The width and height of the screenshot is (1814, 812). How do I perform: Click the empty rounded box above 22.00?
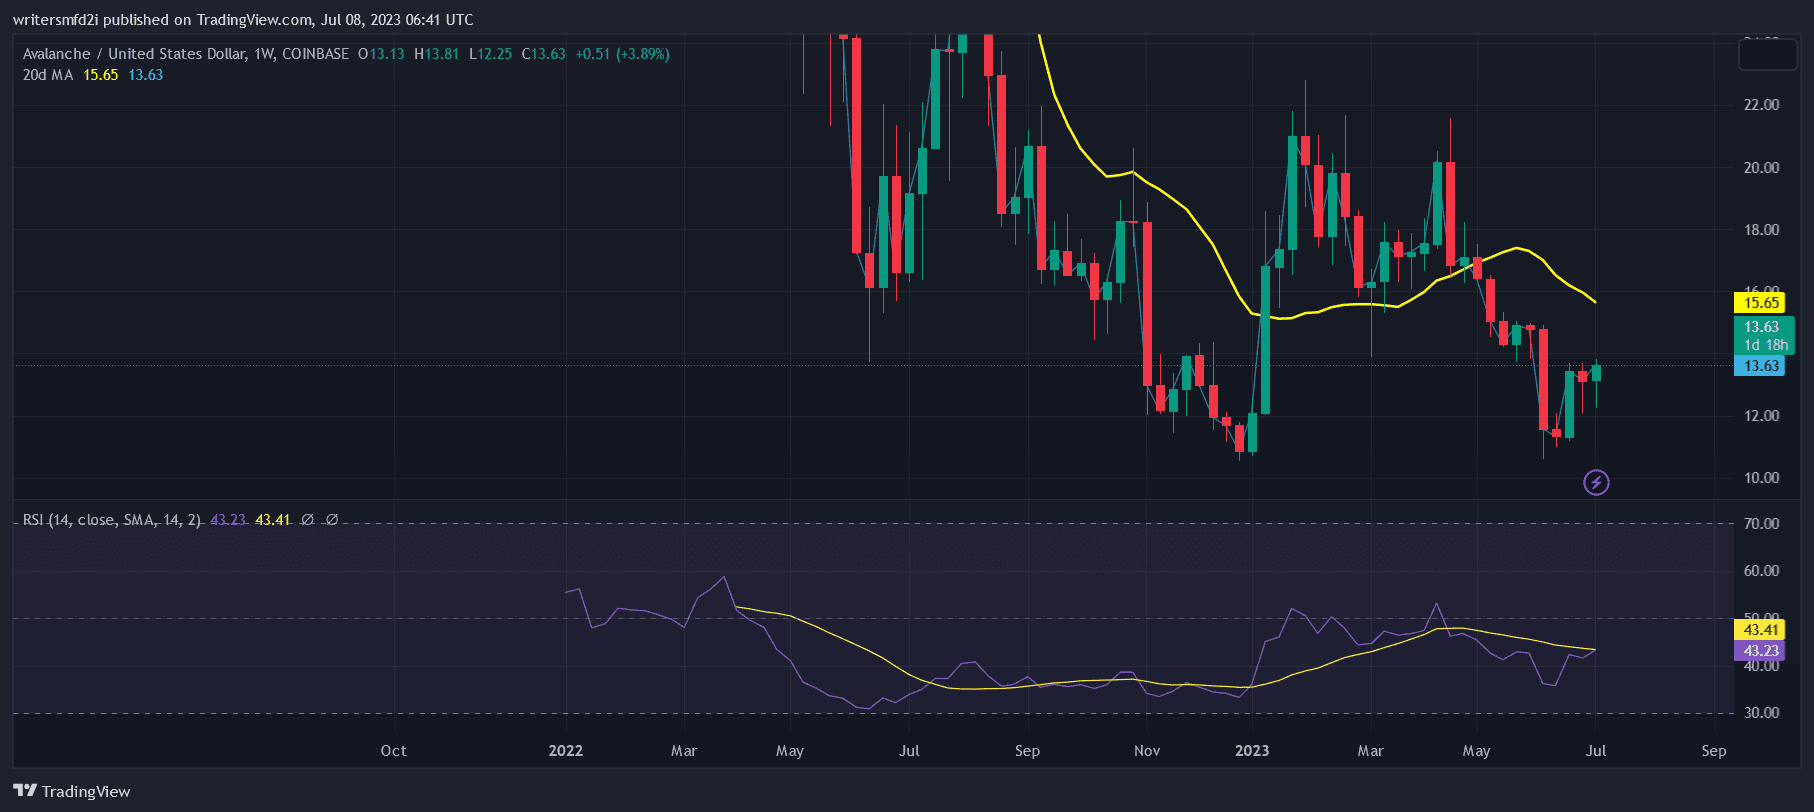click(x=1767, y=53)
